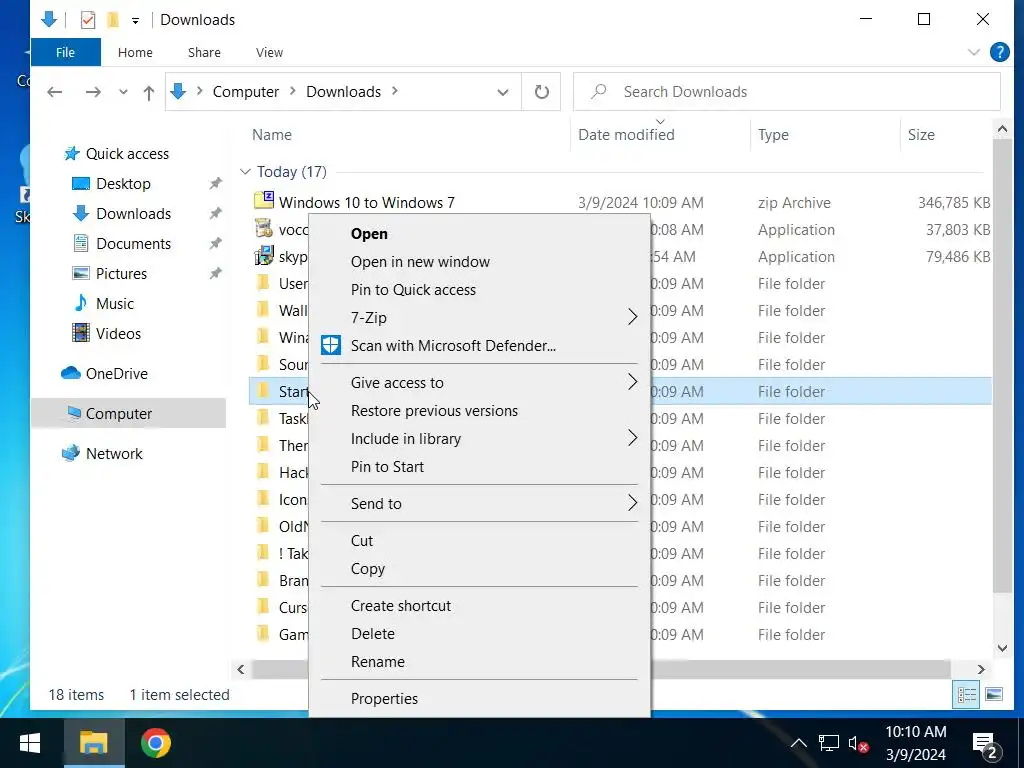Choose Copy in the context menu
Screen dimensions: 1024x768
pos(368,569)
